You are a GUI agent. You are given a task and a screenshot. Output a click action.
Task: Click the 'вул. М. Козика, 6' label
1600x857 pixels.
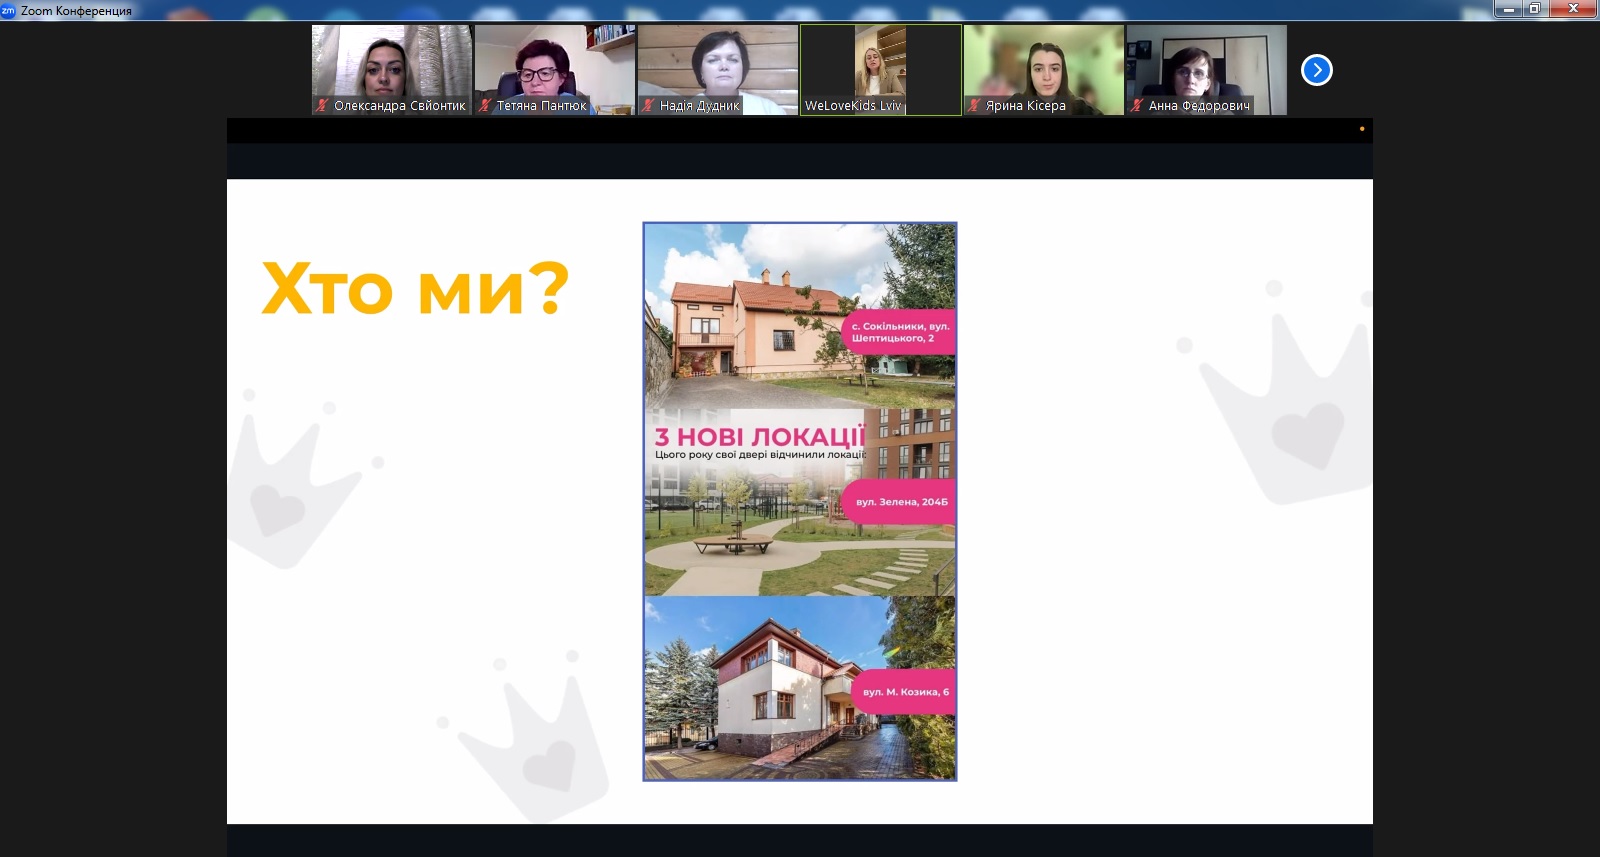point(905,692)
